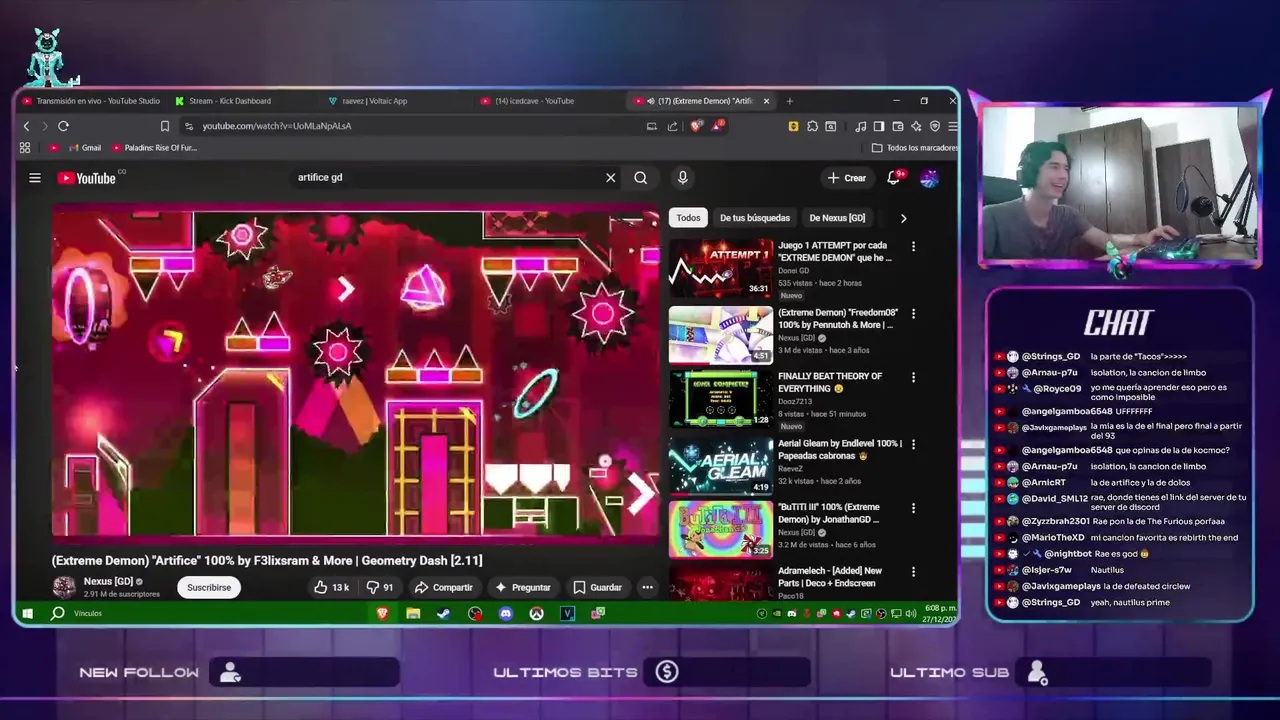The height and width of the screenshot is (720, 1280).
Task: Open the Compartir share dialog
Action: (443, 588)
